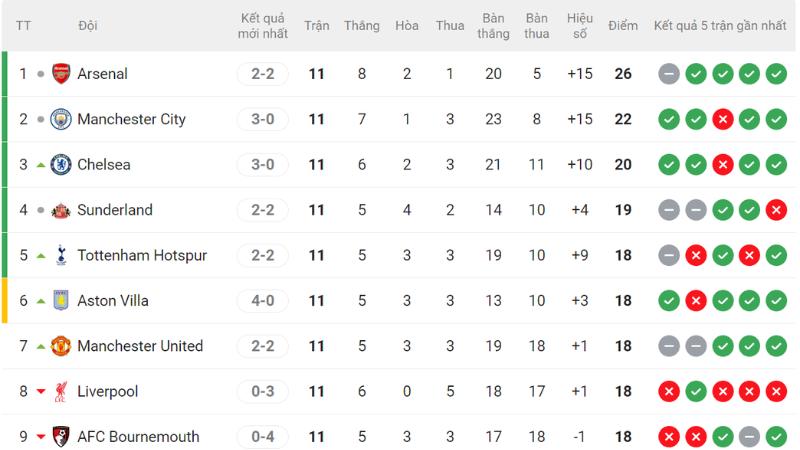Click Arsenal's gray draw form indicator
This screenshot has height=450, width=800.
pos(669,74)
